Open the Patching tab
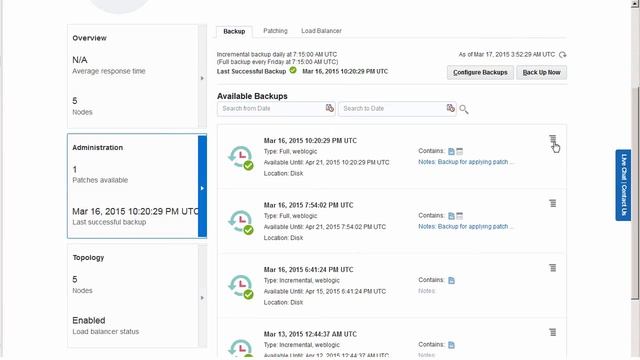Viewport: 640px width, 360px height. coord(275,31)
